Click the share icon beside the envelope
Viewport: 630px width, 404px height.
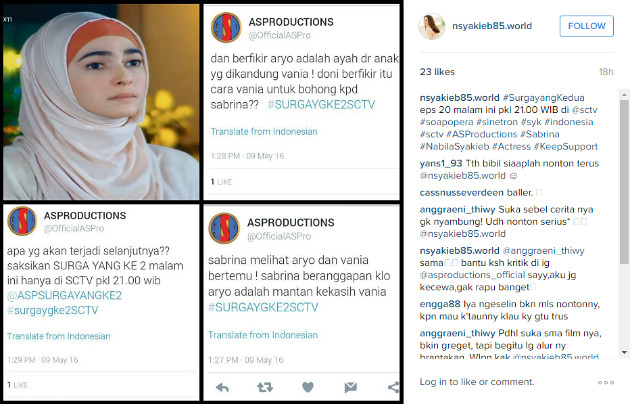[394, 387]
